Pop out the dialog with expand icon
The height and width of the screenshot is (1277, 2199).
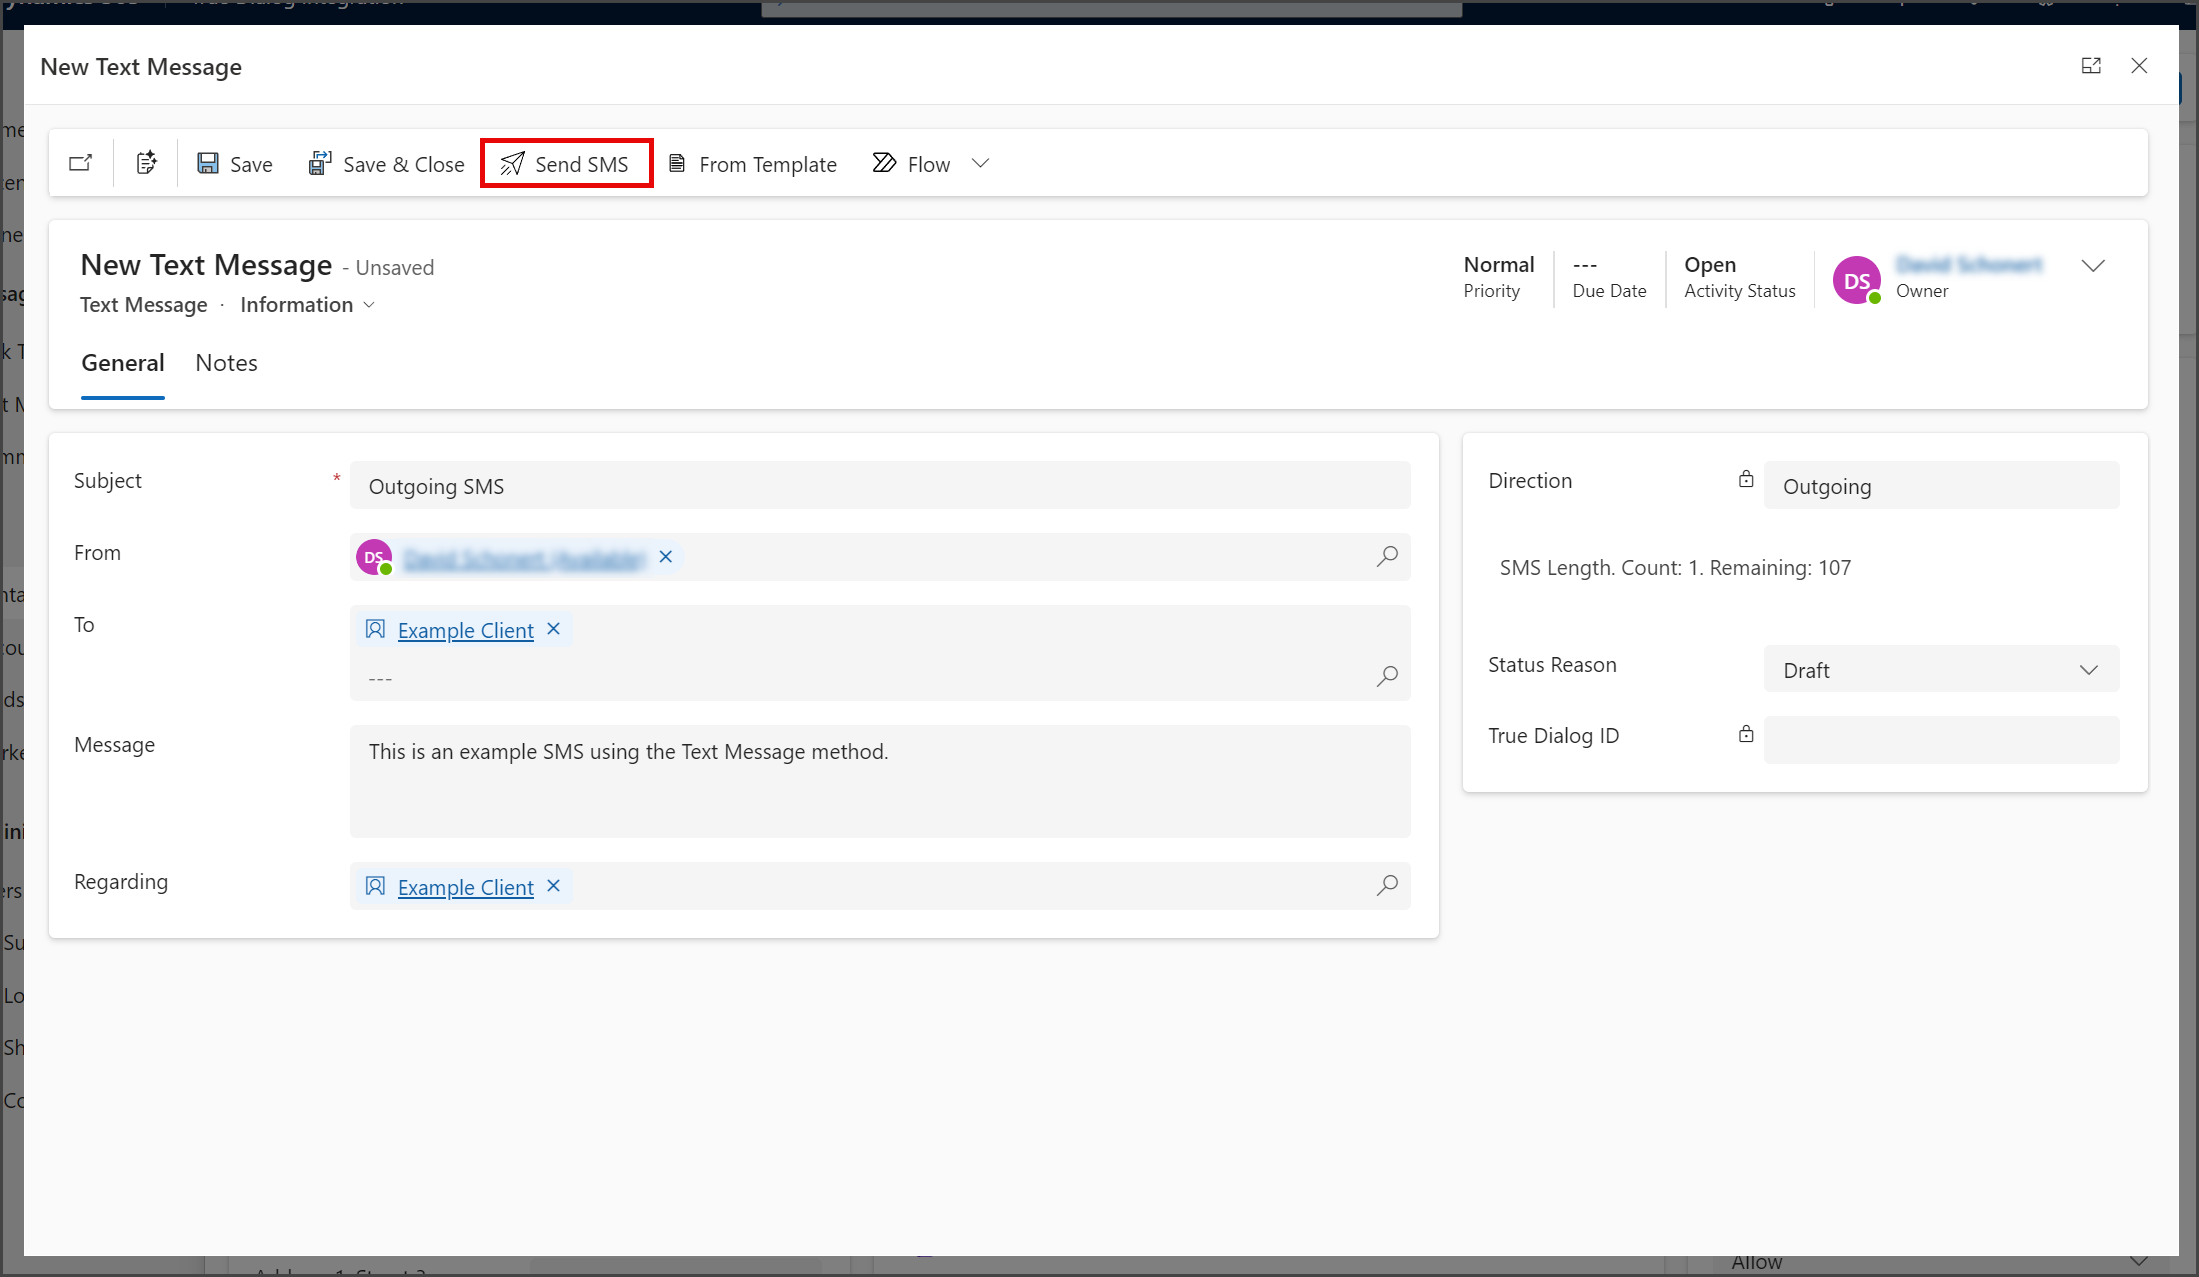(2091, 66)
